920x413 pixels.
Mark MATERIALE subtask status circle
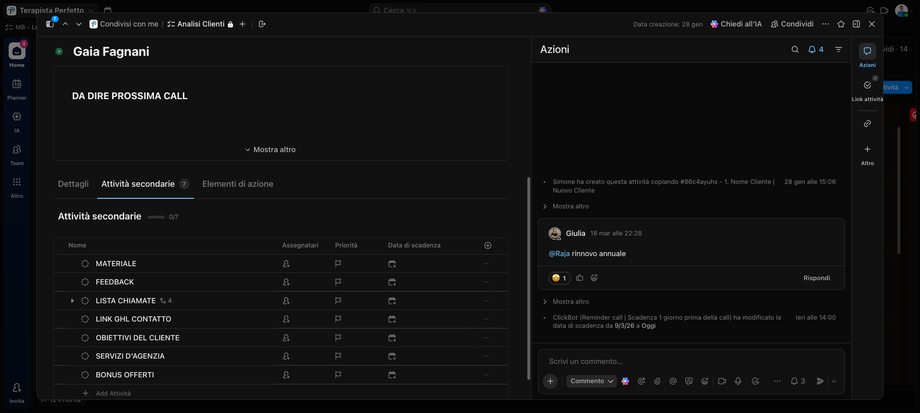tap(85, 264)
